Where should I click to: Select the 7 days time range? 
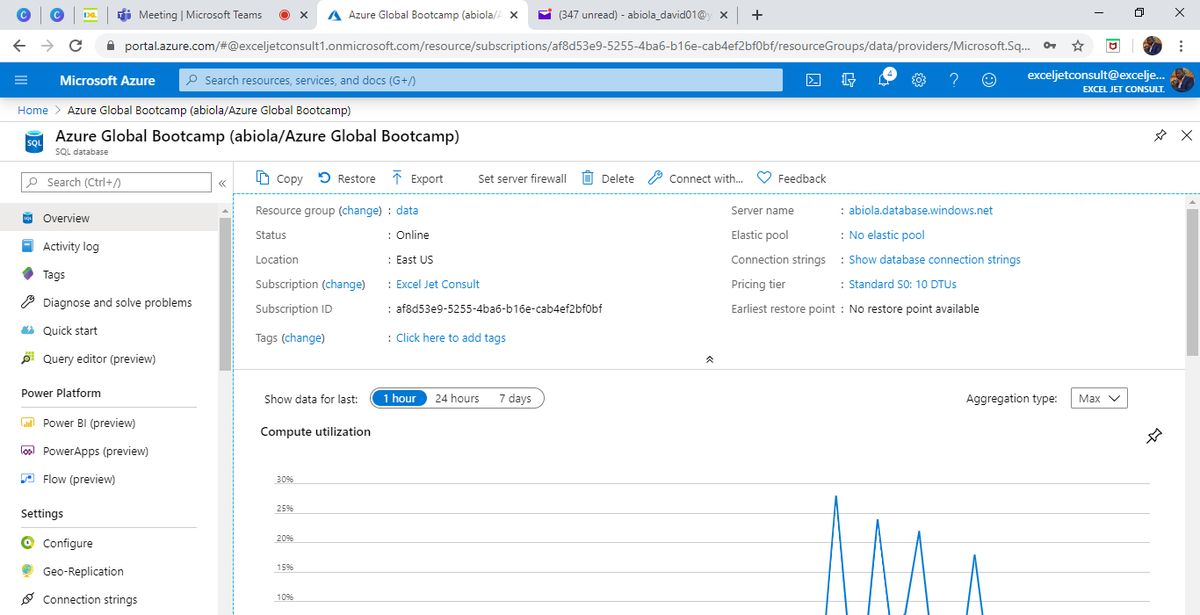515,398
